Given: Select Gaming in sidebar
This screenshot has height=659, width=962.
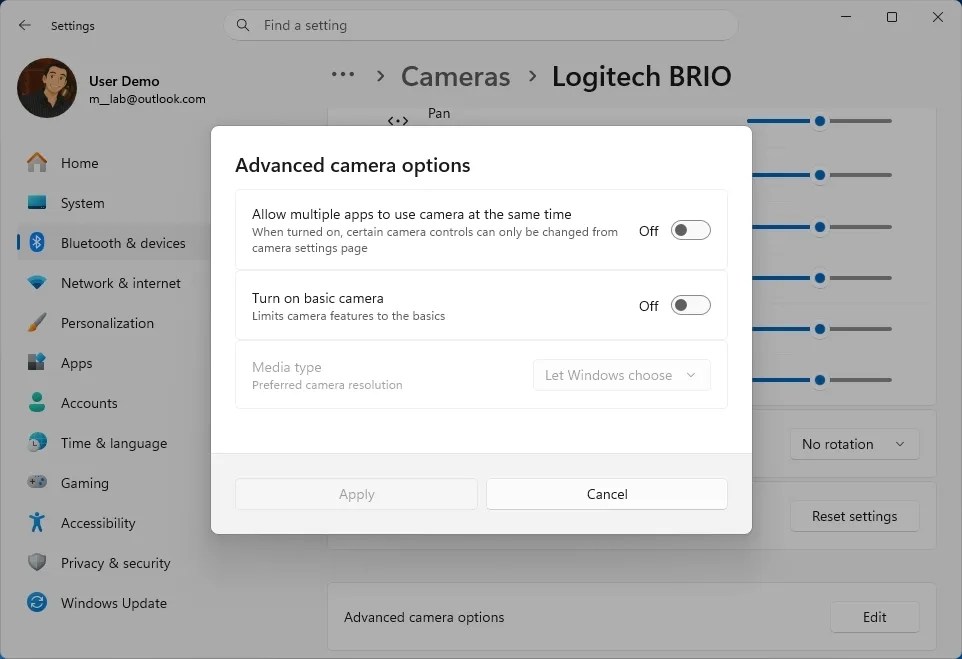Looking at the screenshot, I should 114,483.
